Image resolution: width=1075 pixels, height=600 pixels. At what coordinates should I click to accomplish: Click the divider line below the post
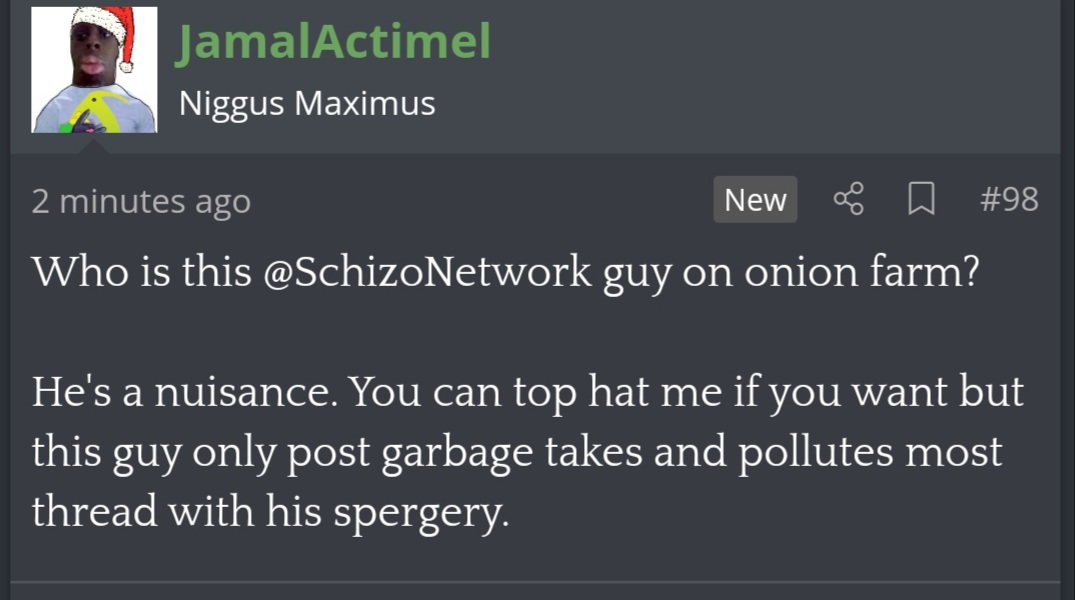point(537,582)
